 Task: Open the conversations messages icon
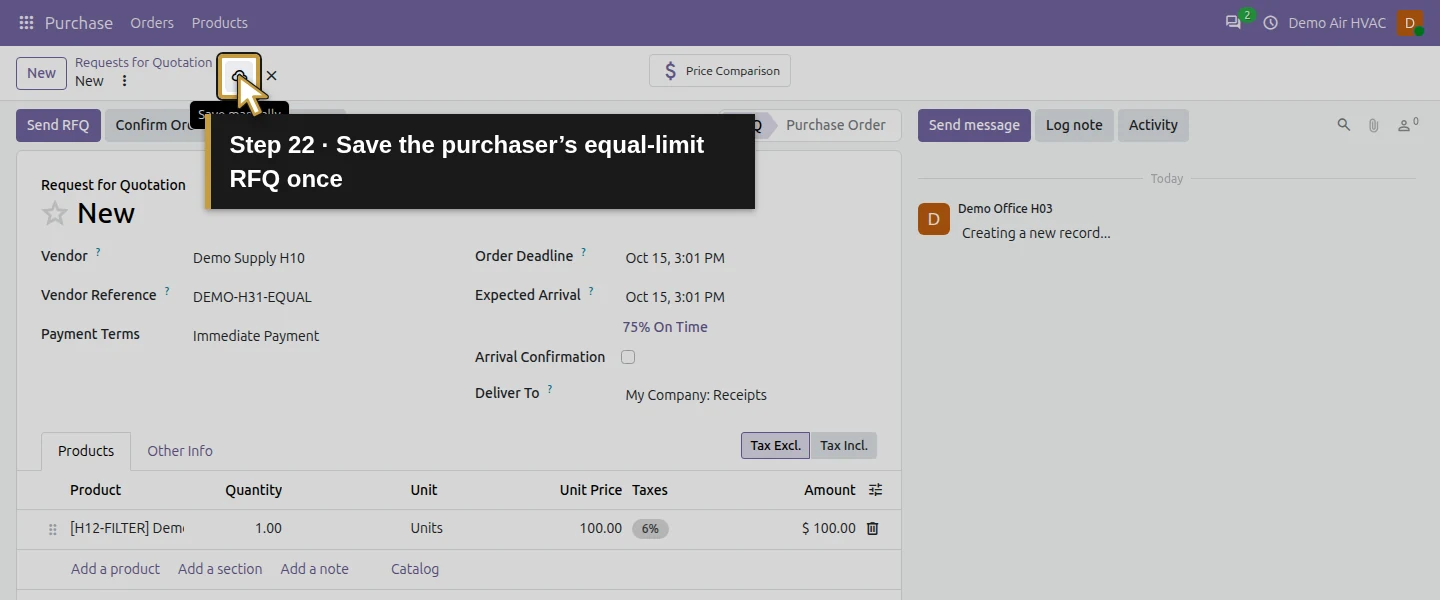[x=1233, y=22]
